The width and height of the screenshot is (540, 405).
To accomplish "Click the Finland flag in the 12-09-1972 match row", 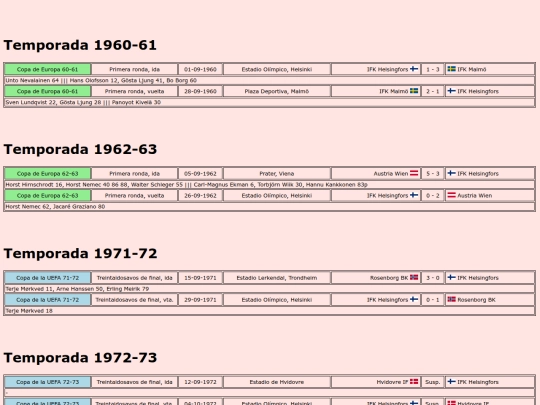I will (x=451, y=382).
